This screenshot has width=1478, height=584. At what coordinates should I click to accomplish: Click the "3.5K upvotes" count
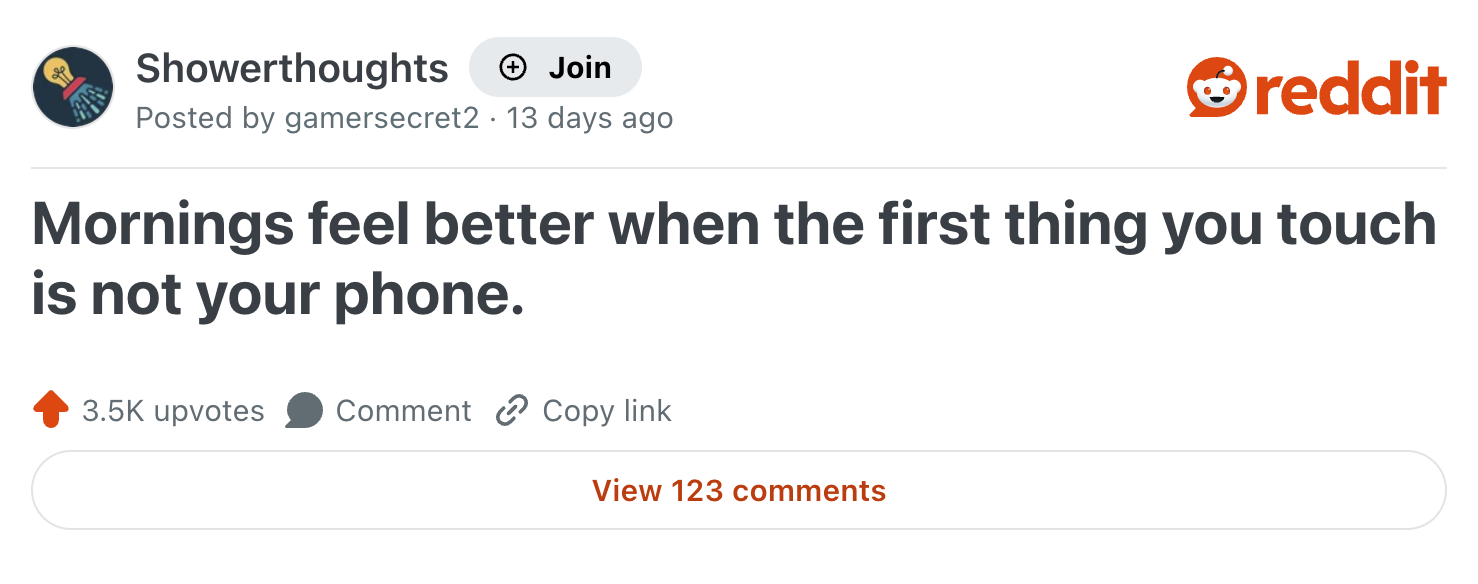(x=173, y=411)
